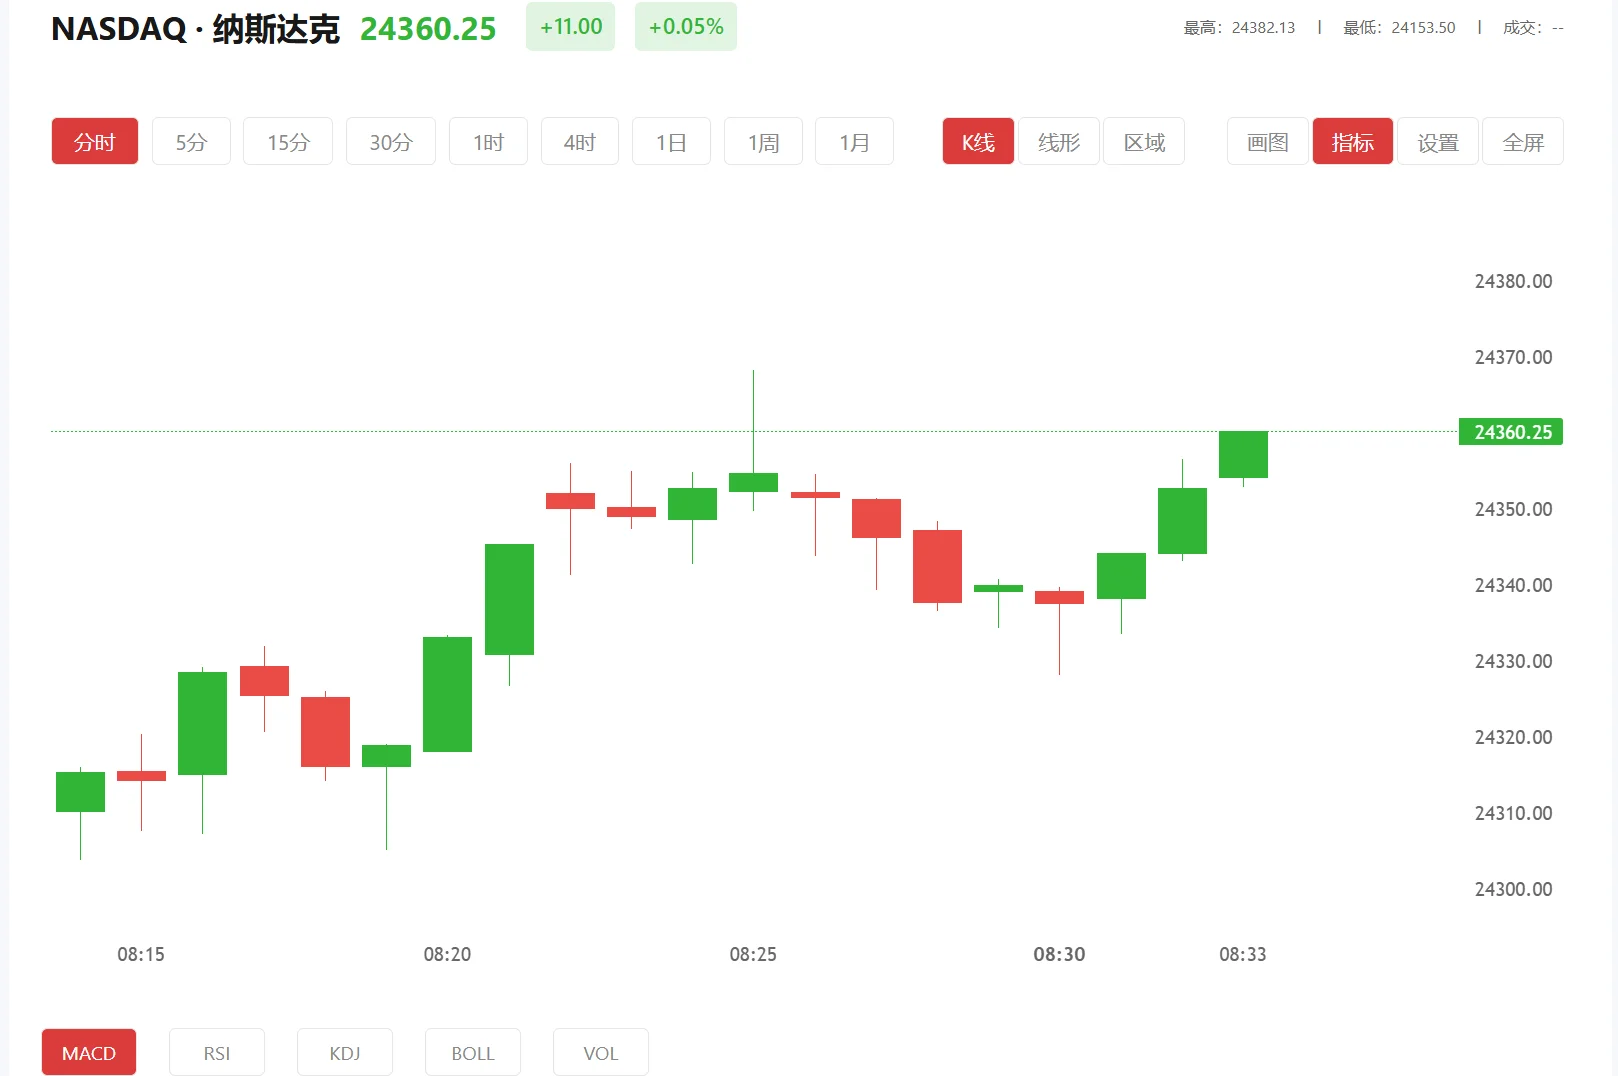
Task: Enter 全屏 fullscreen mode
Action: pos(1522,141)
